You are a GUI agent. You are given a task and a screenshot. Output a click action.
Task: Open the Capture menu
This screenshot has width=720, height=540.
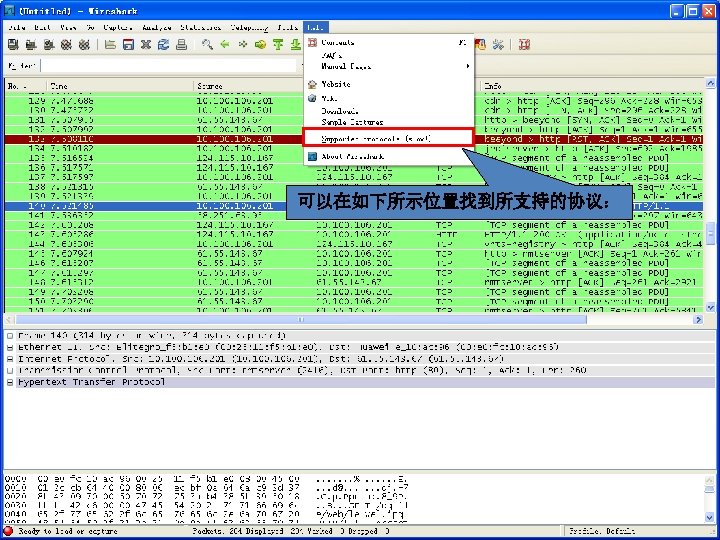tap(118, 28)
